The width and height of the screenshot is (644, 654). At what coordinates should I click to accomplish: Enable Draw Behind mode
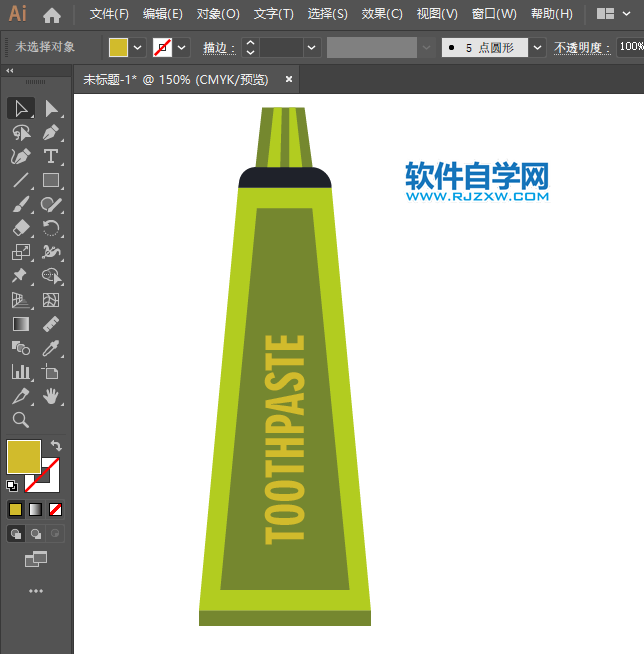click(x=36, y=533)
